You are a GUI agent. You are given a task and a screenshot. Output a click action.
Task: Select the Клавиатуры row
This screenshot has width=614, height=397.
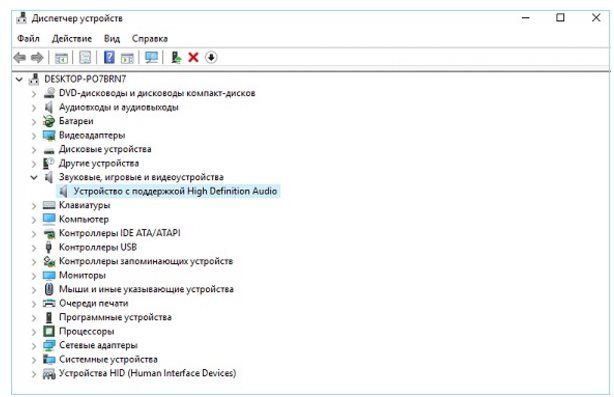pyautogui.click(x=85, y=205)
